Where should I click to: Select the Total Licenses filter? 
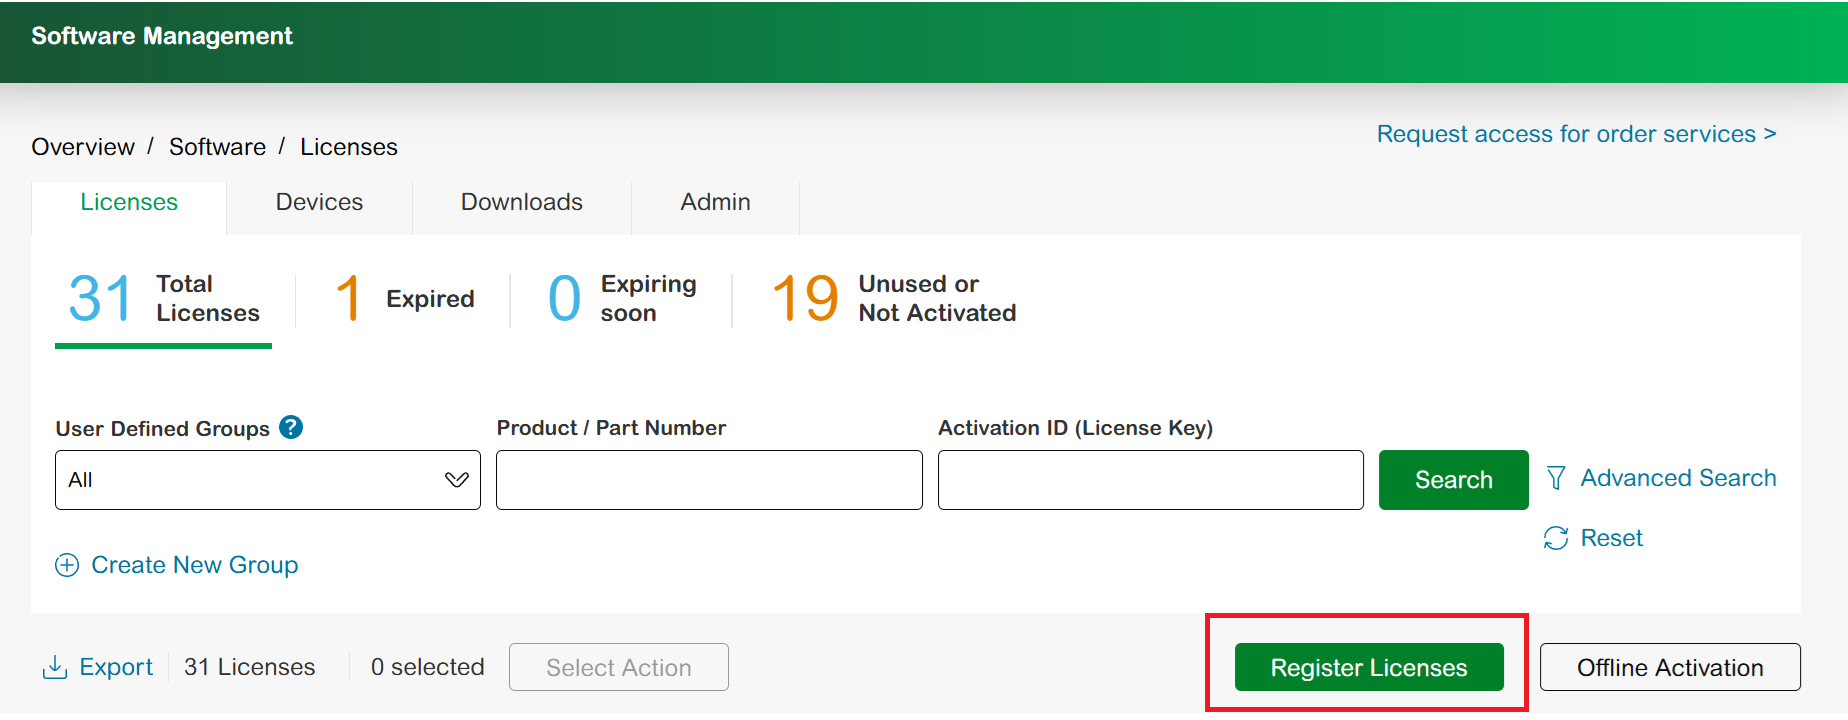(164, 299)
